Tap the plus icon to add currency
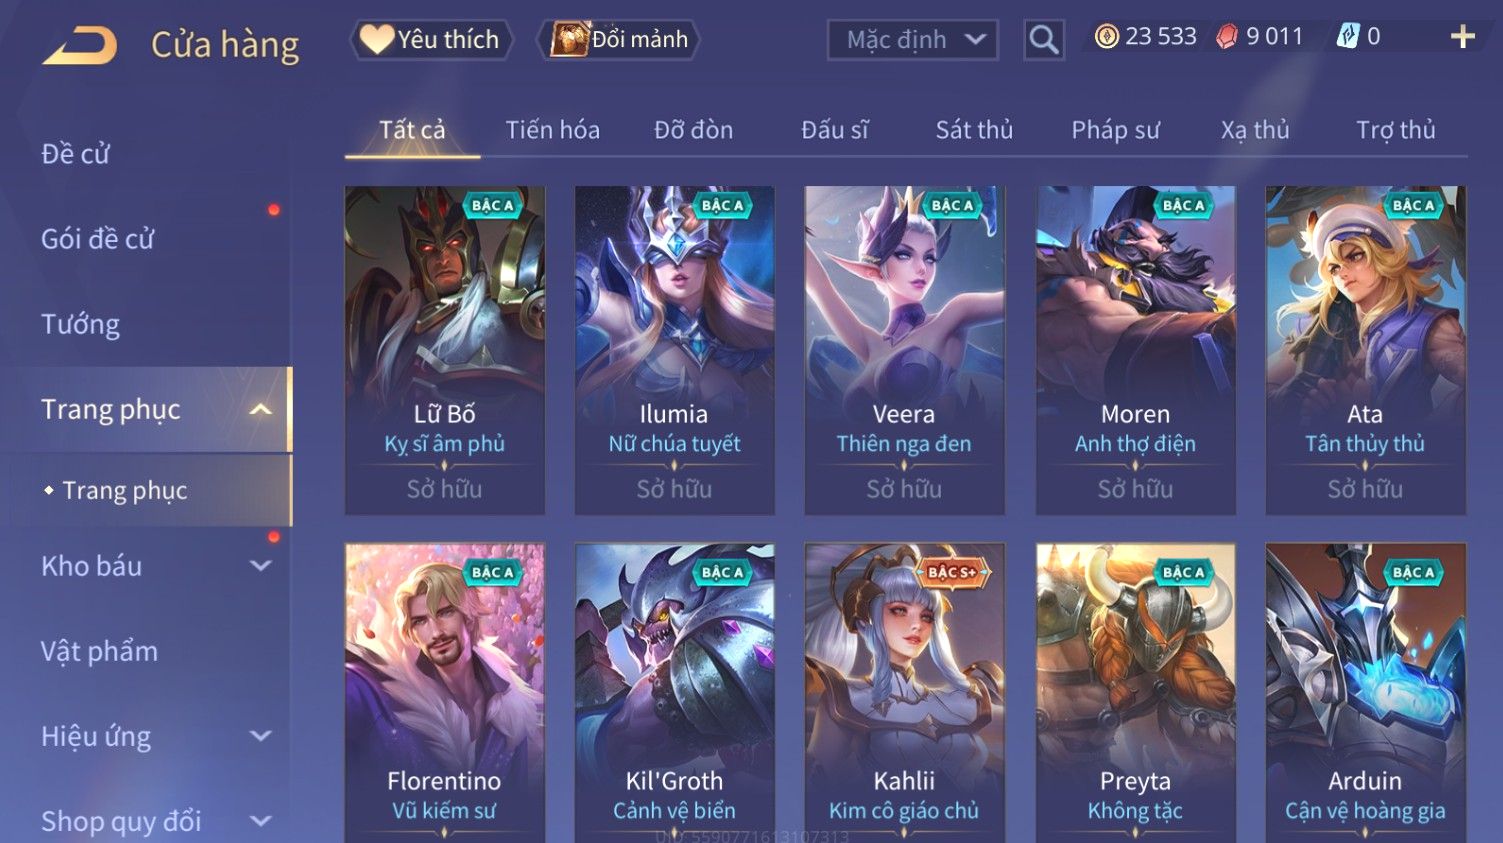Viewport: 1503px width, 843px height. tap(1463, 37)
